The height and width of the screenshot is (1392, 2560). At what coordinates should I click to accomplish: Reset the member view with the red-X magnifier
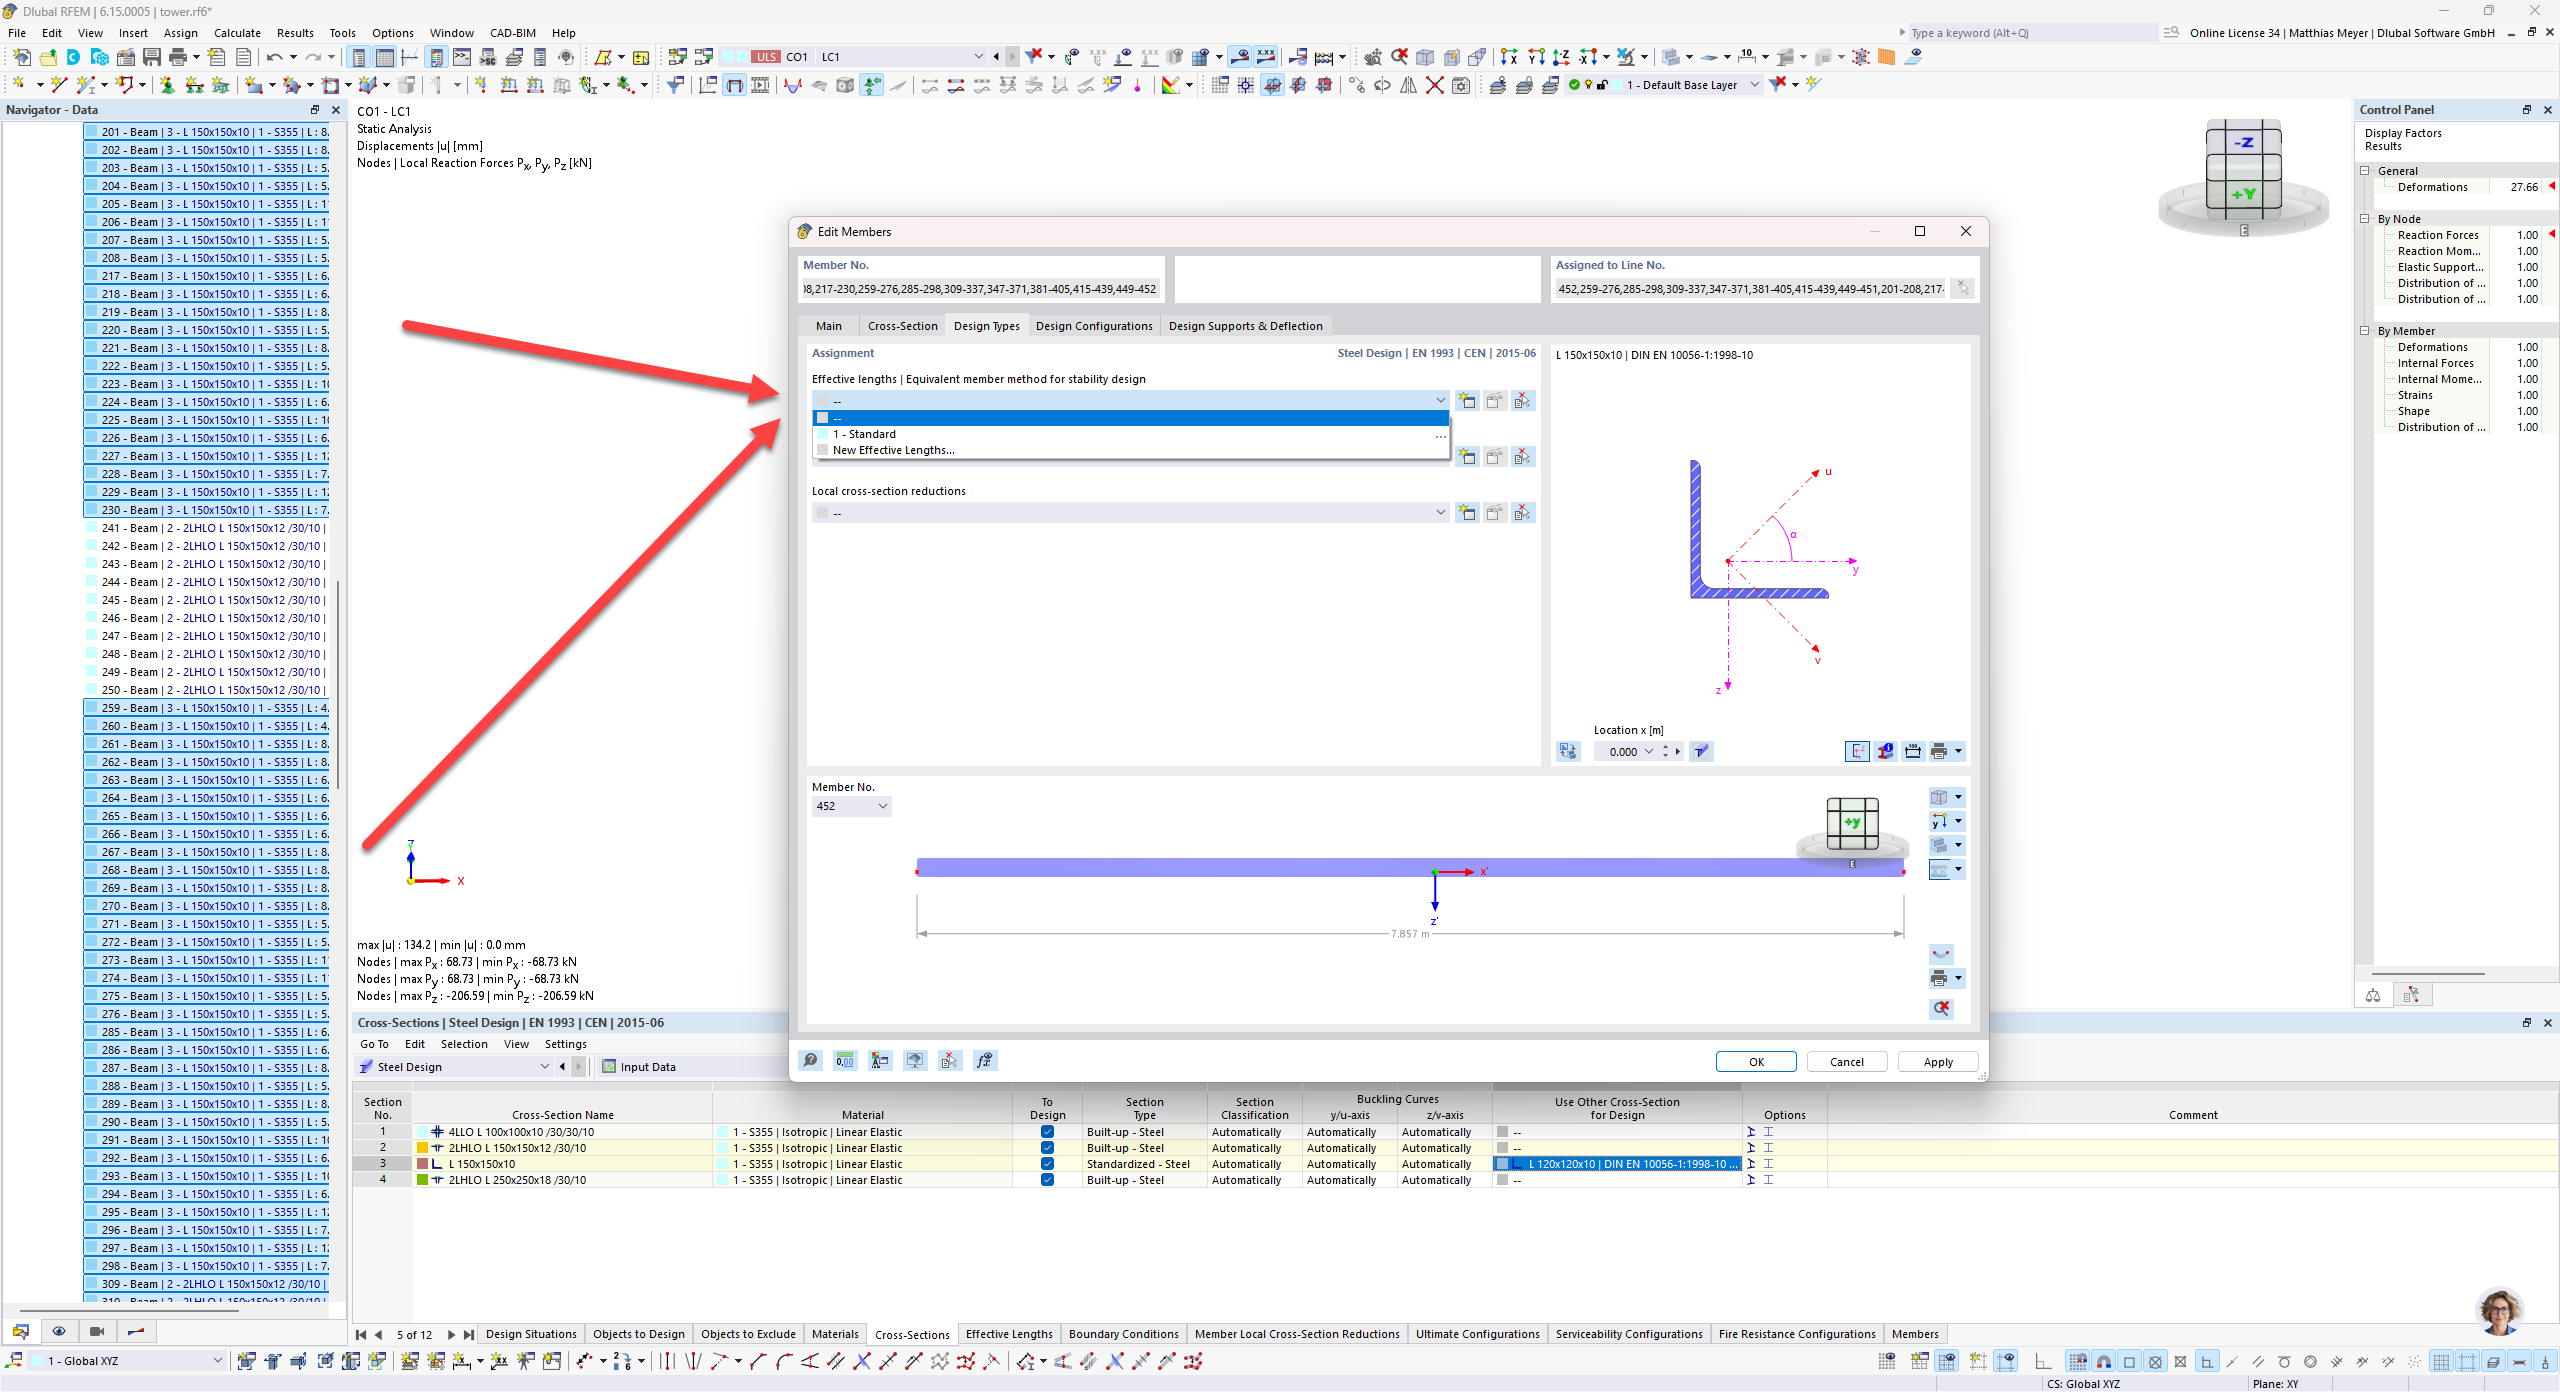1941,1008
